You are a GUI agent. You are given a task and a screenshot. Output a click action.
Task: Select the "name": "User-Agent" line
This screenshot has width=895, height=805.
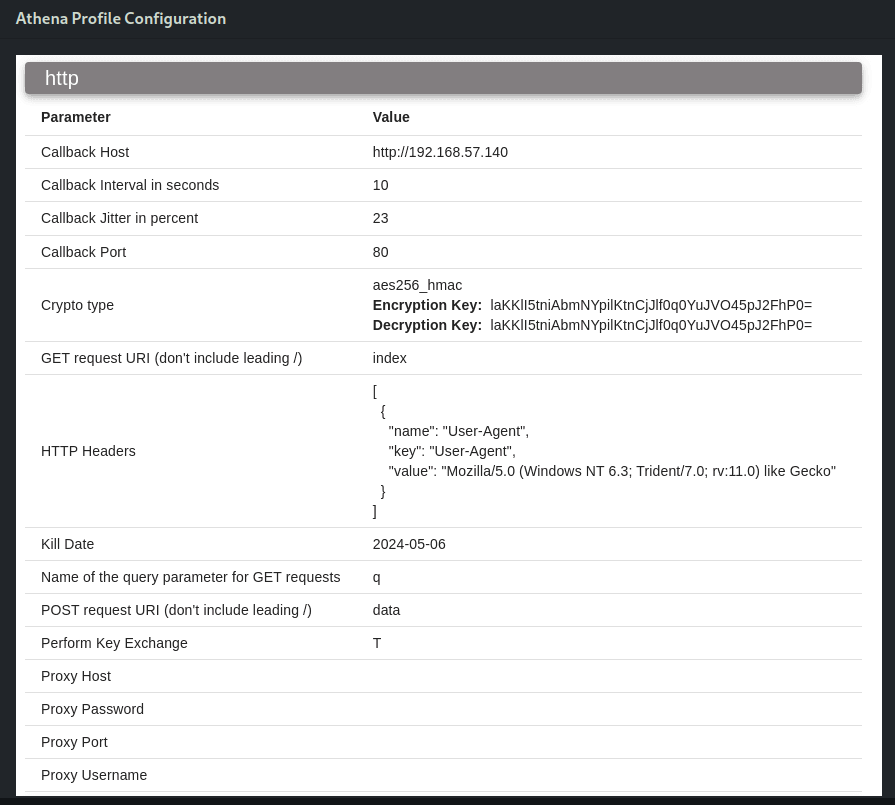[x=459, y=431]
